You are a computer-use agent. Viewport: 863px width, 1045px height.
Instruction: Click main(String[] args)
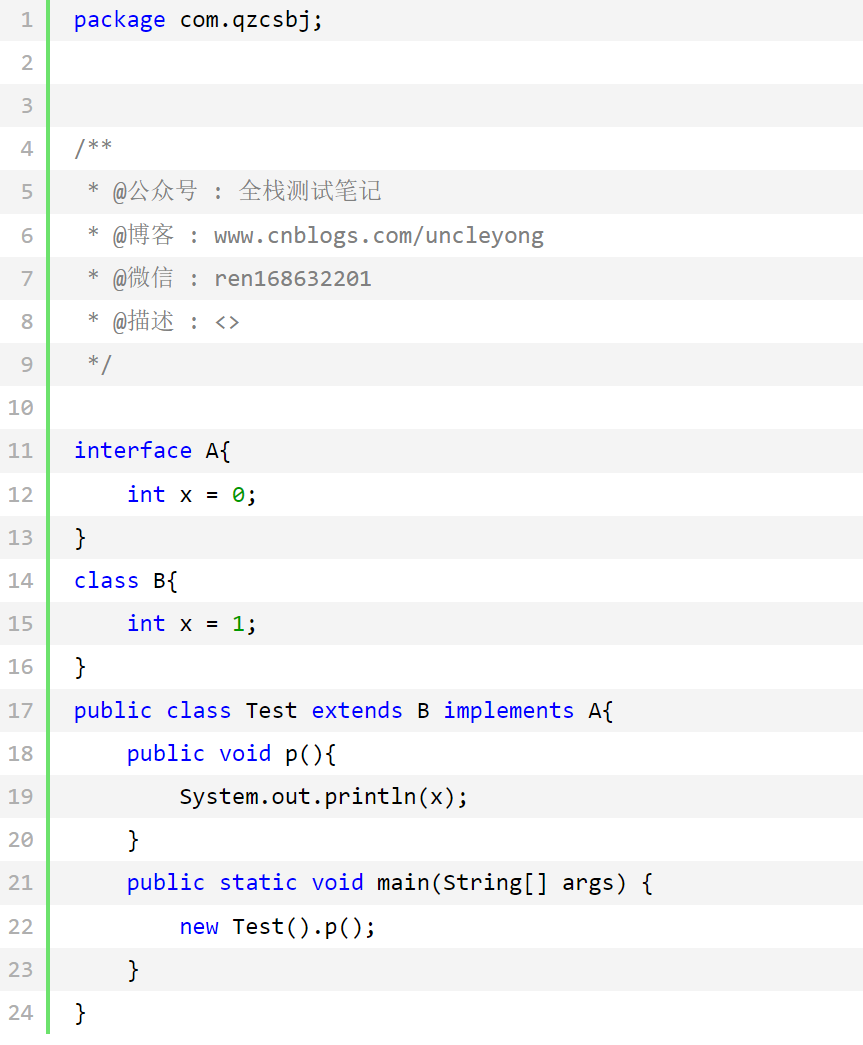[x=501, y=883]
